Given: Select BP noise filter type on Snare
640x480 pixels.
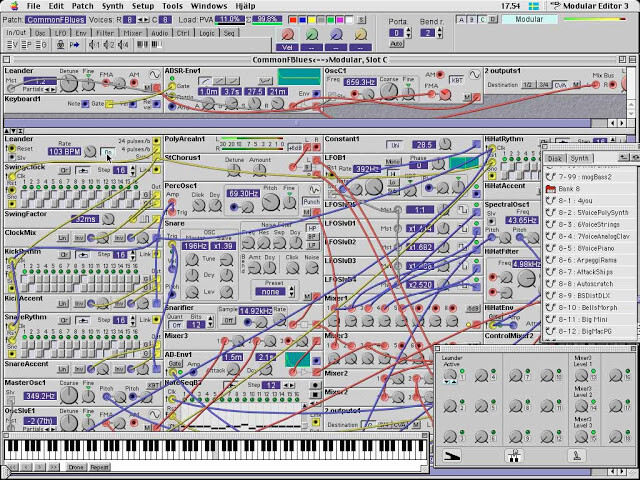Looking at the screenshot, I should click(x=312, y=237).
